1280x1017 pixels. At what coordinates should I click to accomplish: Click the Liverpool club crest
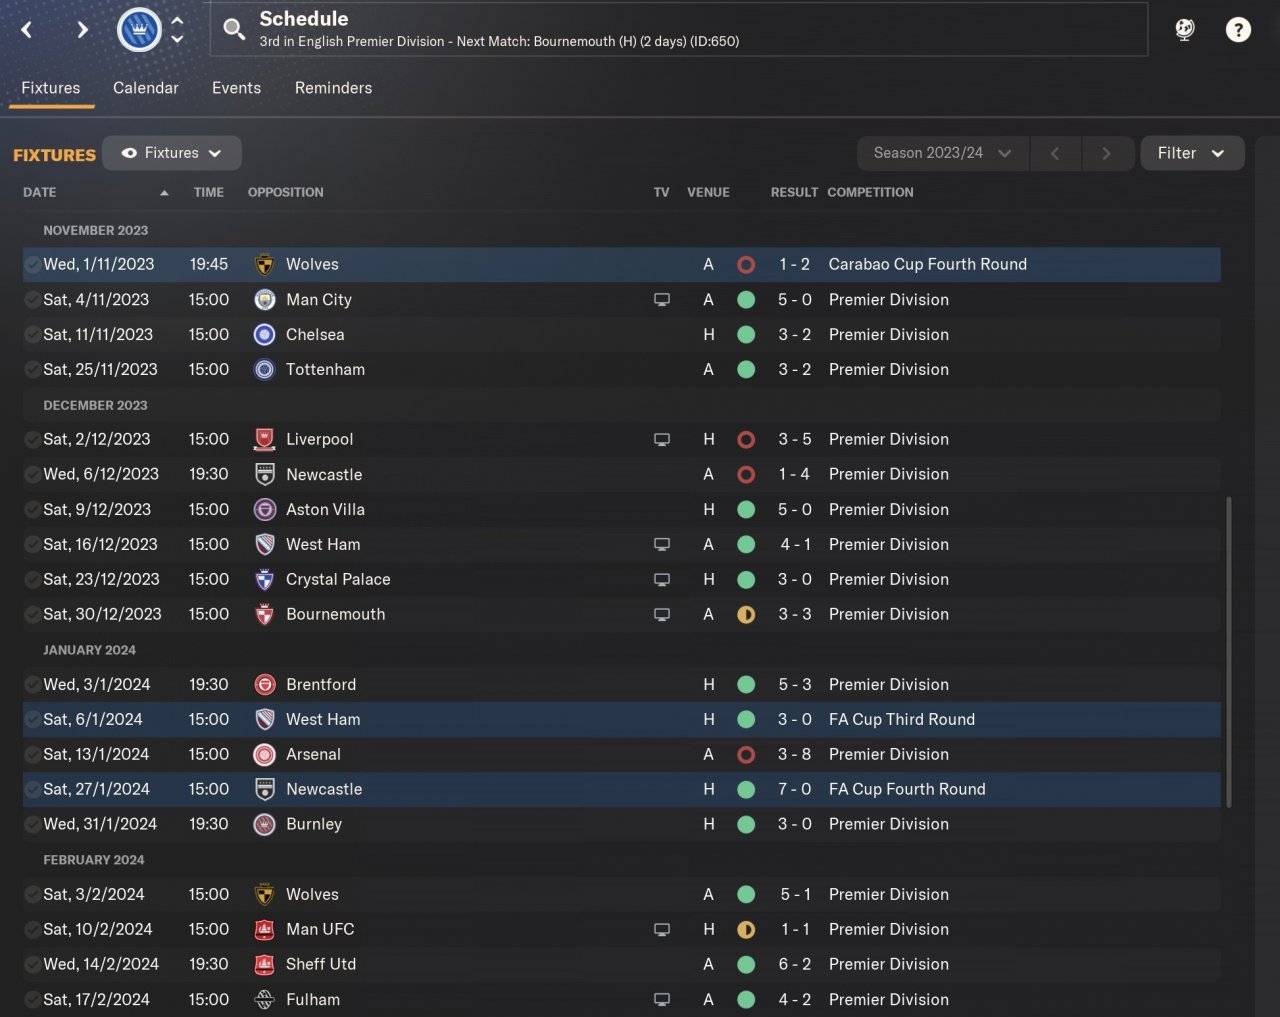click(265, 439)
